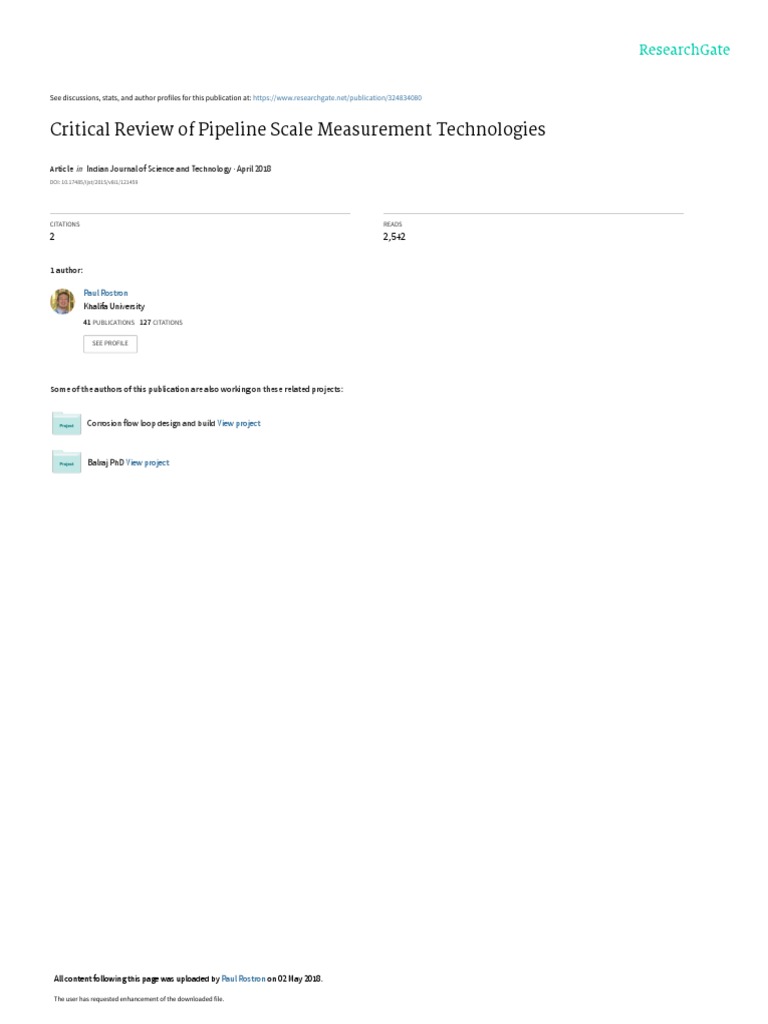Click the ResearchGate logo

684,50
